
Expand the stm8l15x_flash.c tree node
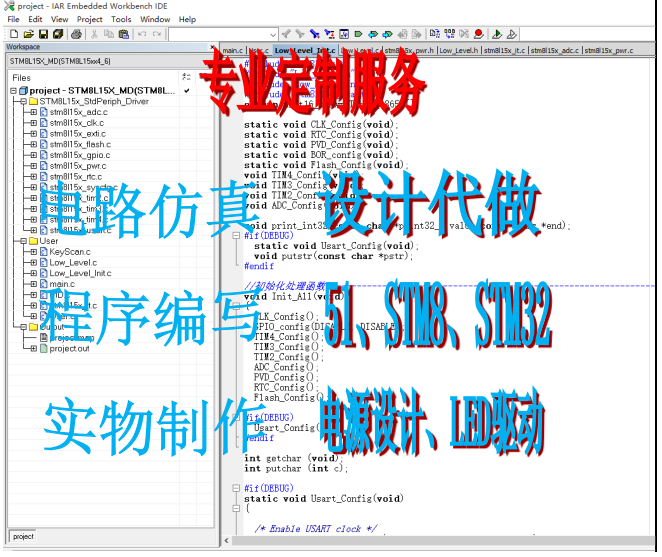coord(34,144)
